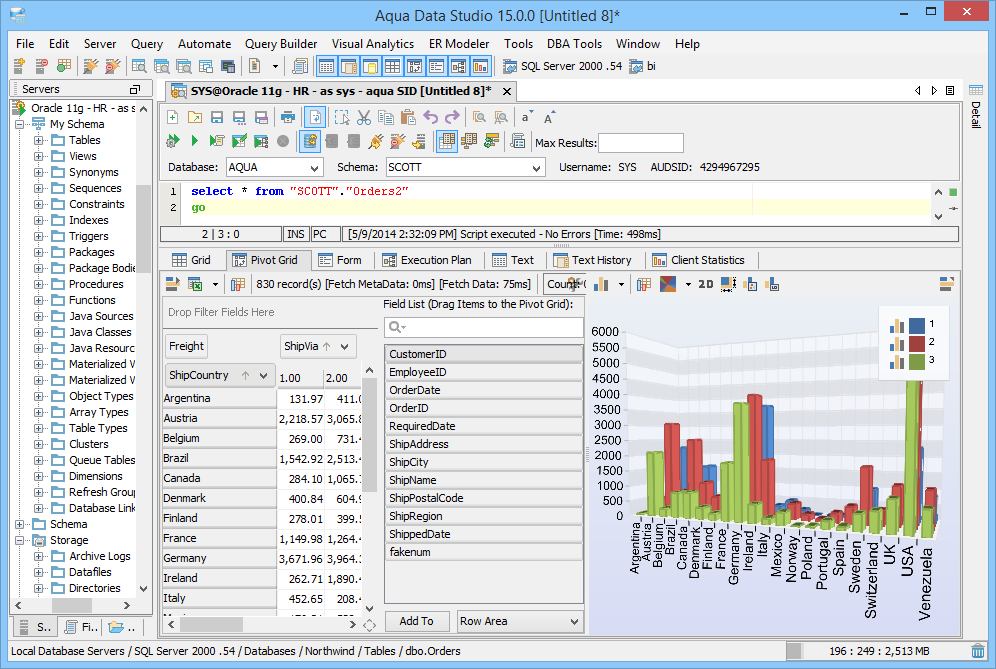Expand the Views tree node
996x669 pixels.
pos(39,156)
